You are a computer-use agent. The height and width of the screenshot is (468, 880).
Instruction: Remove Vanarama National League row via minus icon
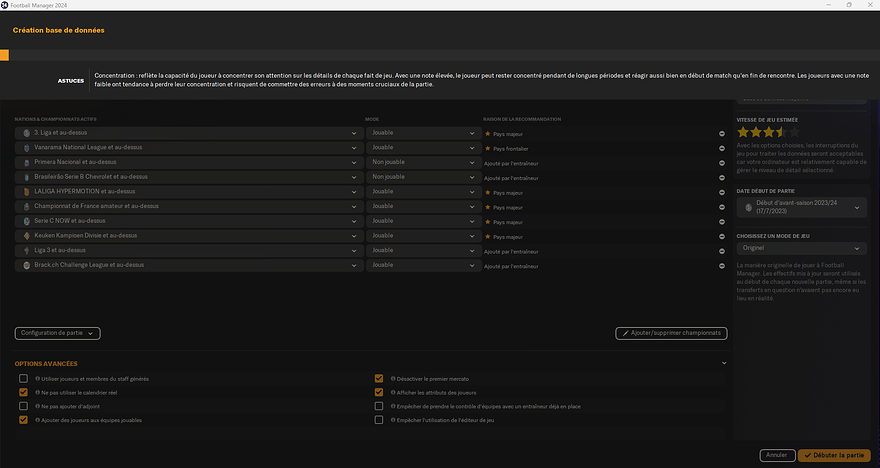point(722,148)
